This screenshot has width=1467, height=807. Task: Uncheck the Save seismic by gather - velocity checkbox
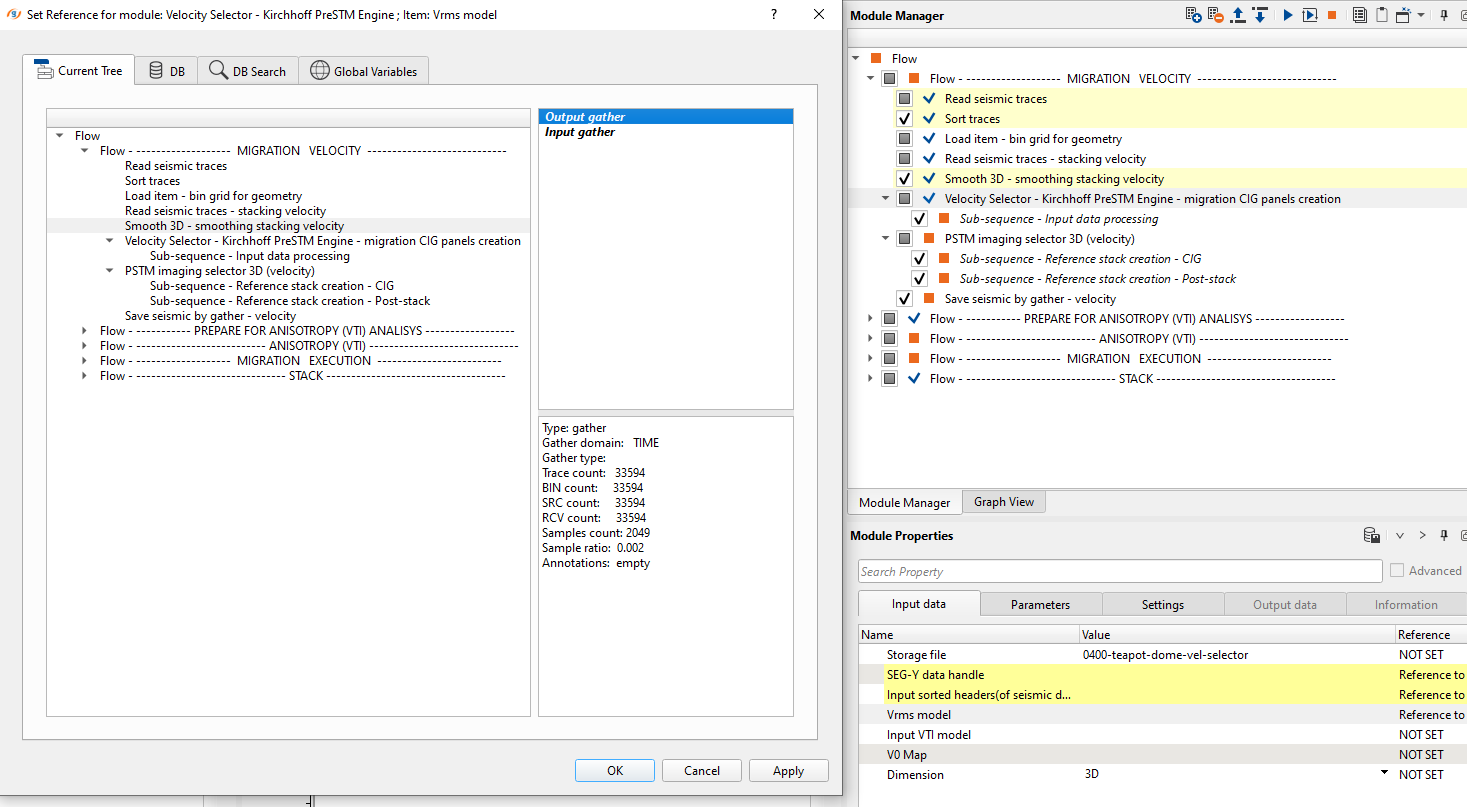click(905, 299)
